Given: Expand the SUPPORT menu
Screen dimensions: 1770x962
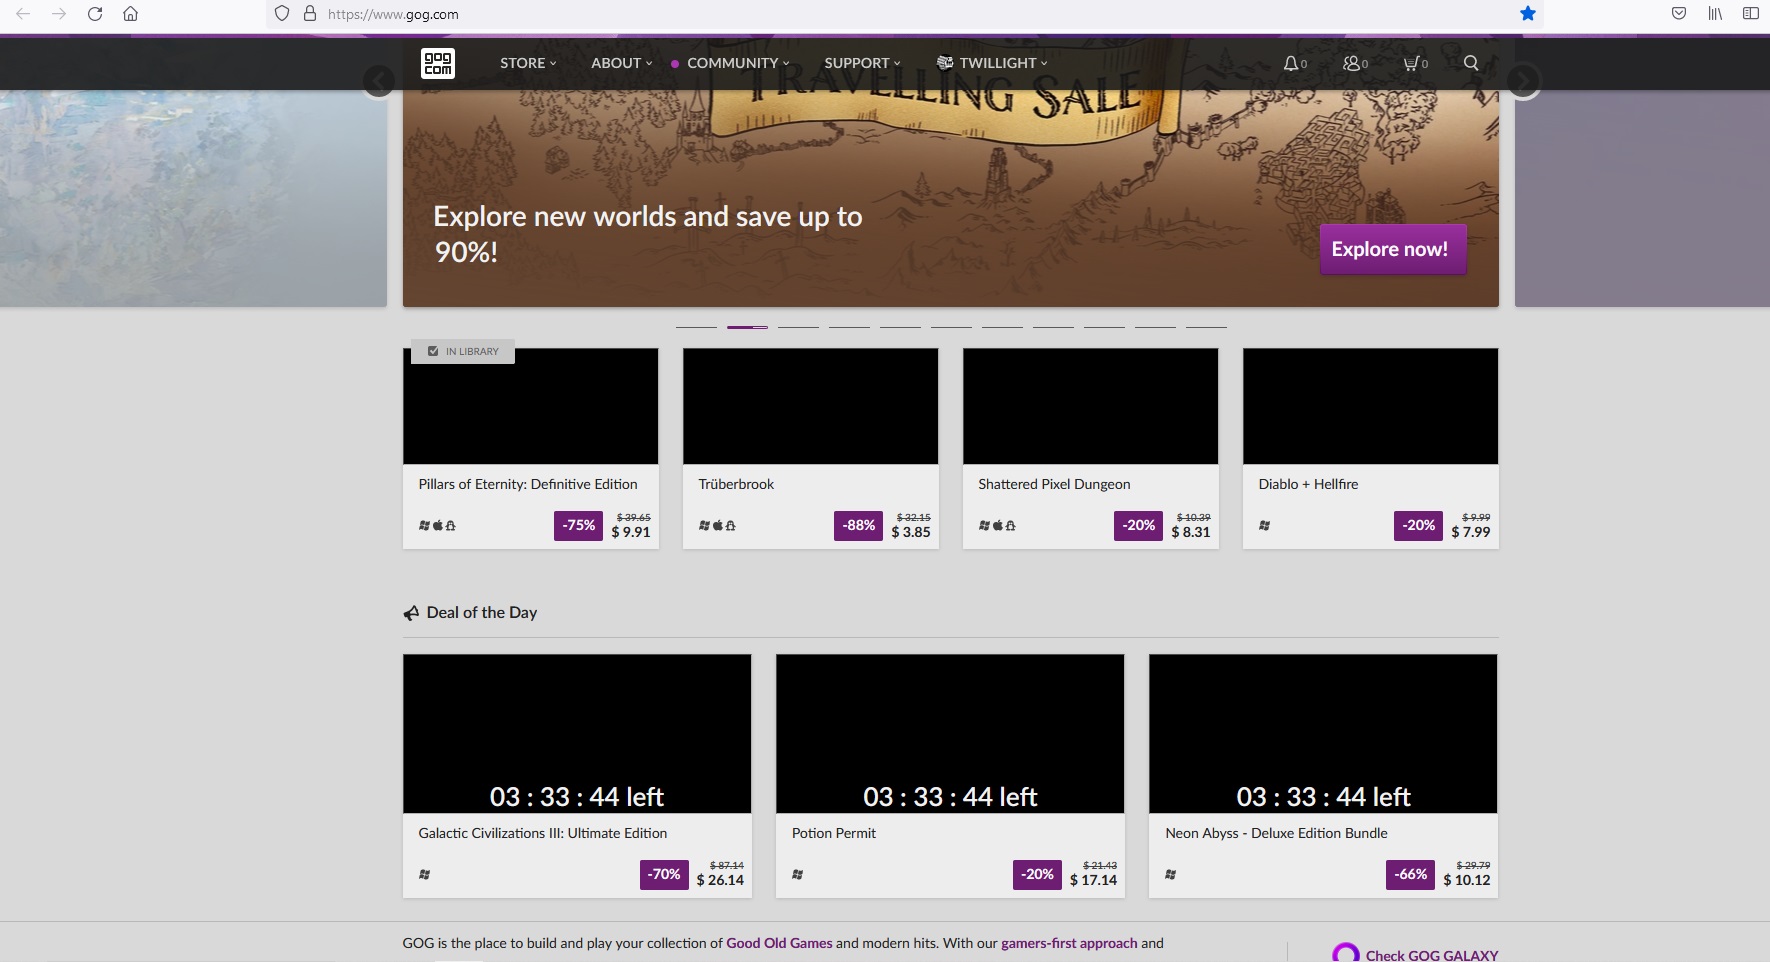Looking at the screenshot, I should [862, 63].
